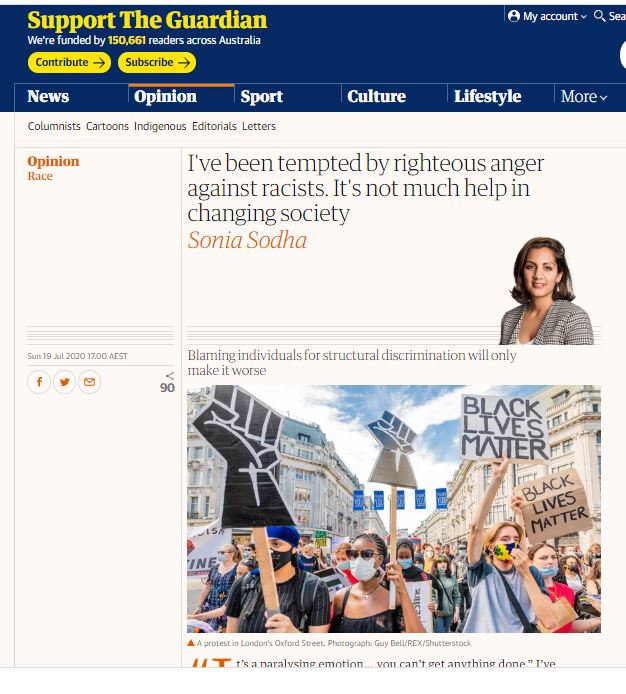The width and height of the screenshot is (626, 694).
Task: Expand the More navigation menu
Action: click(583, 96)
